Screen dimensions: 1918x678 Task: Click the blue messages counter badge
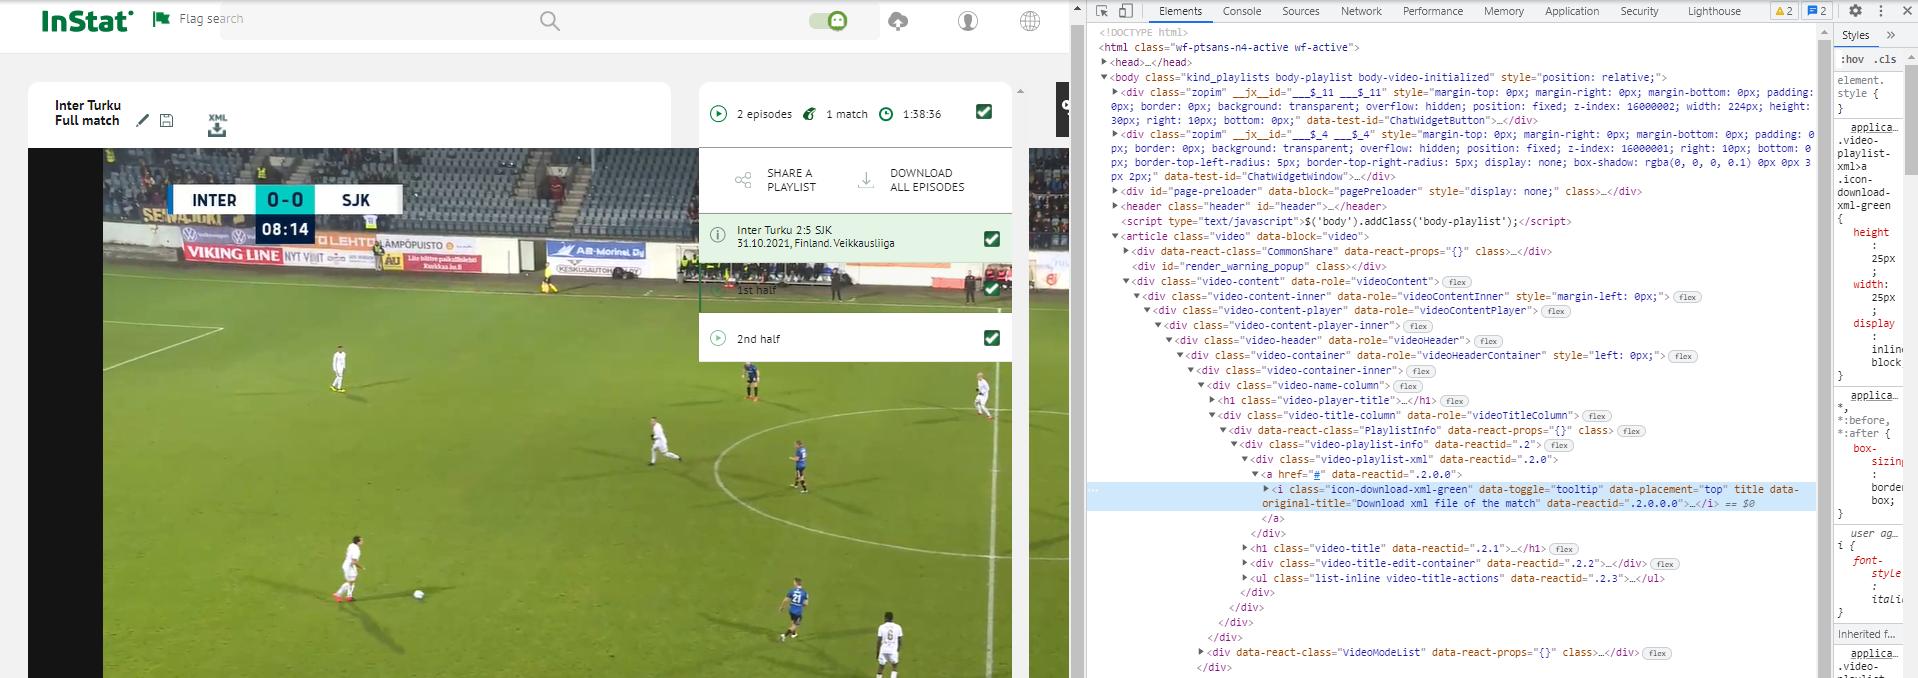[1816, 11]
